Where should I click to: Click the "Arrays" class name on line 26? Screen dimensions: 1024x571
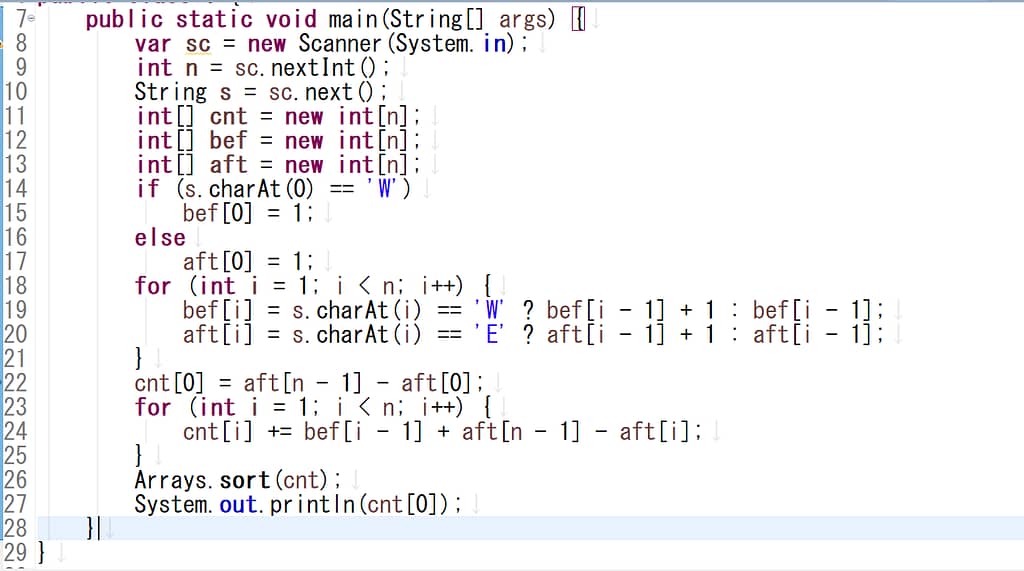tap(170, 481)
